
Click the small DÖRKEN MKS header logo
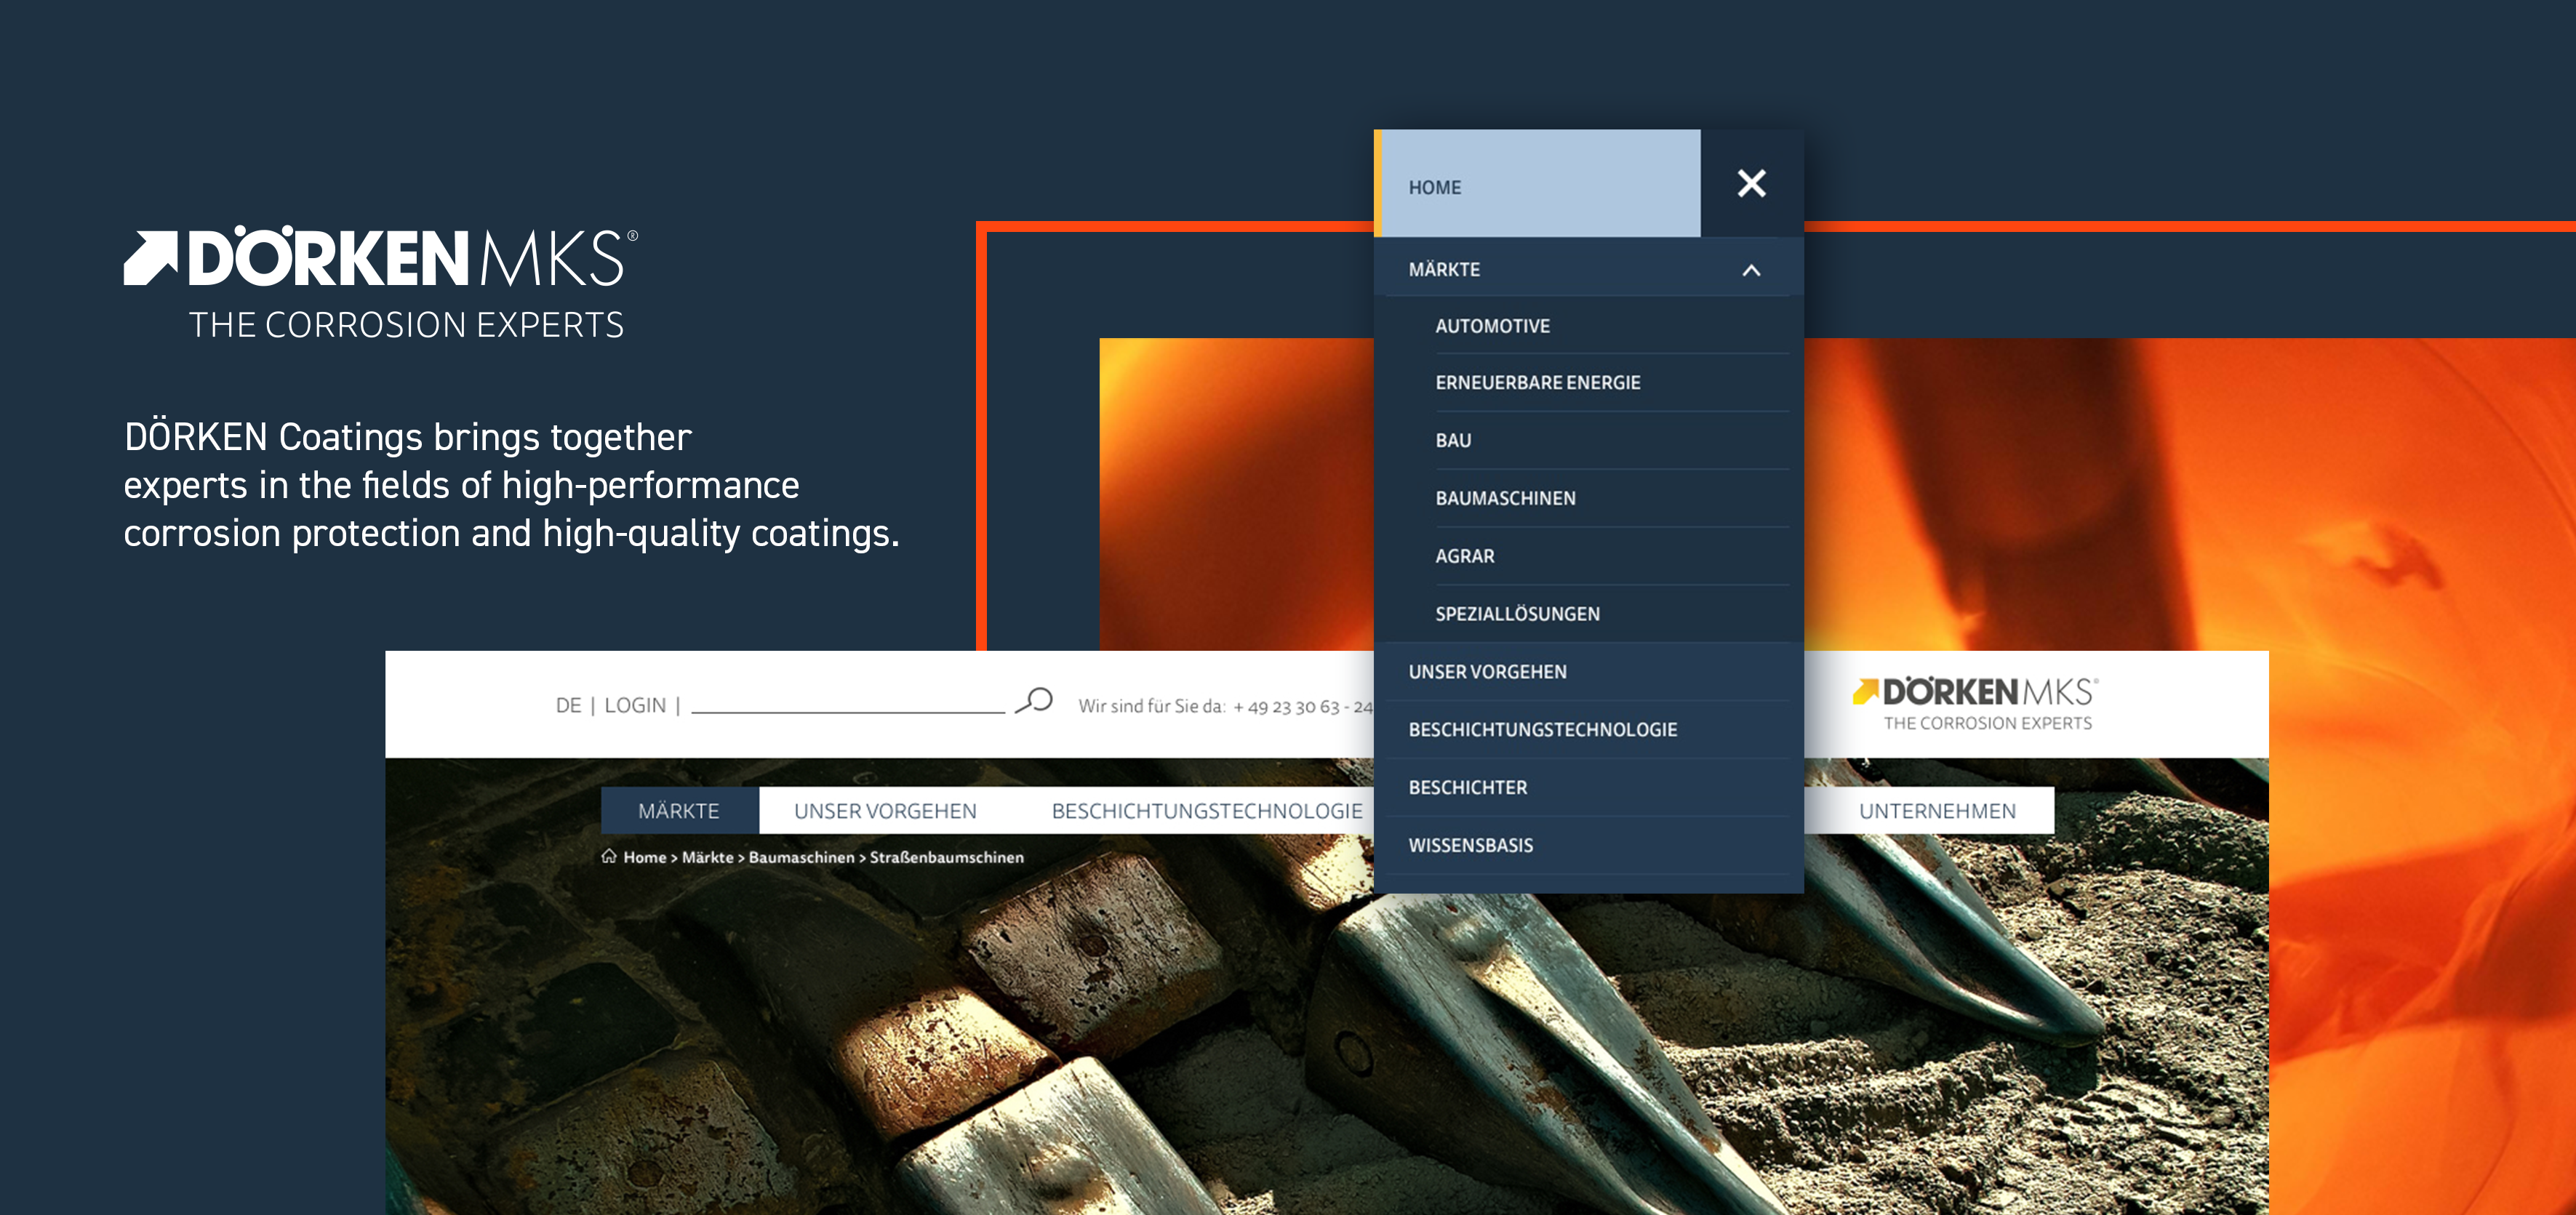click(x=1974, y=703)
